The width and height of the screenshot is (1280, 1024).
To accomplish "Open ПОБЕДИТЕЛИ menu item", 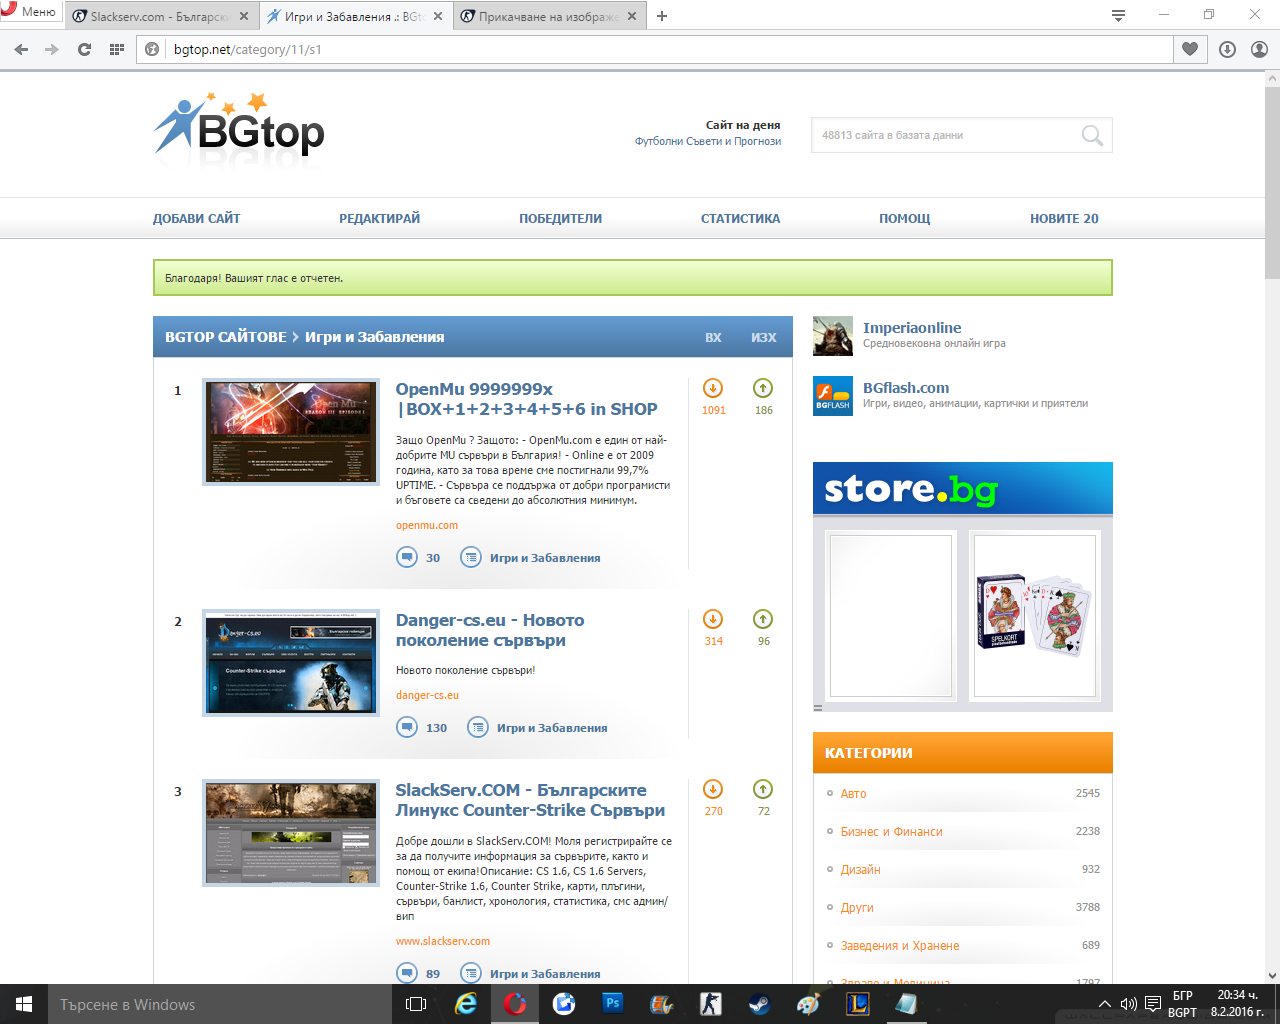I will coord(560,218).
